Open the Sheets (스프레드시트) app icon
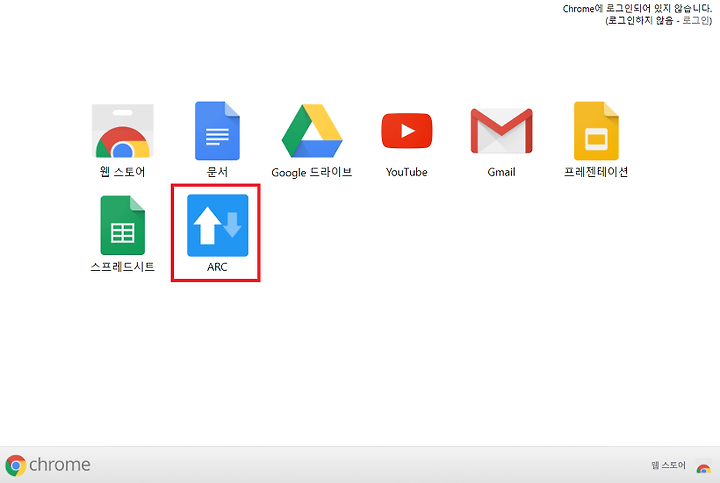This screenshot has width=720, height=483. click(123, 225)
